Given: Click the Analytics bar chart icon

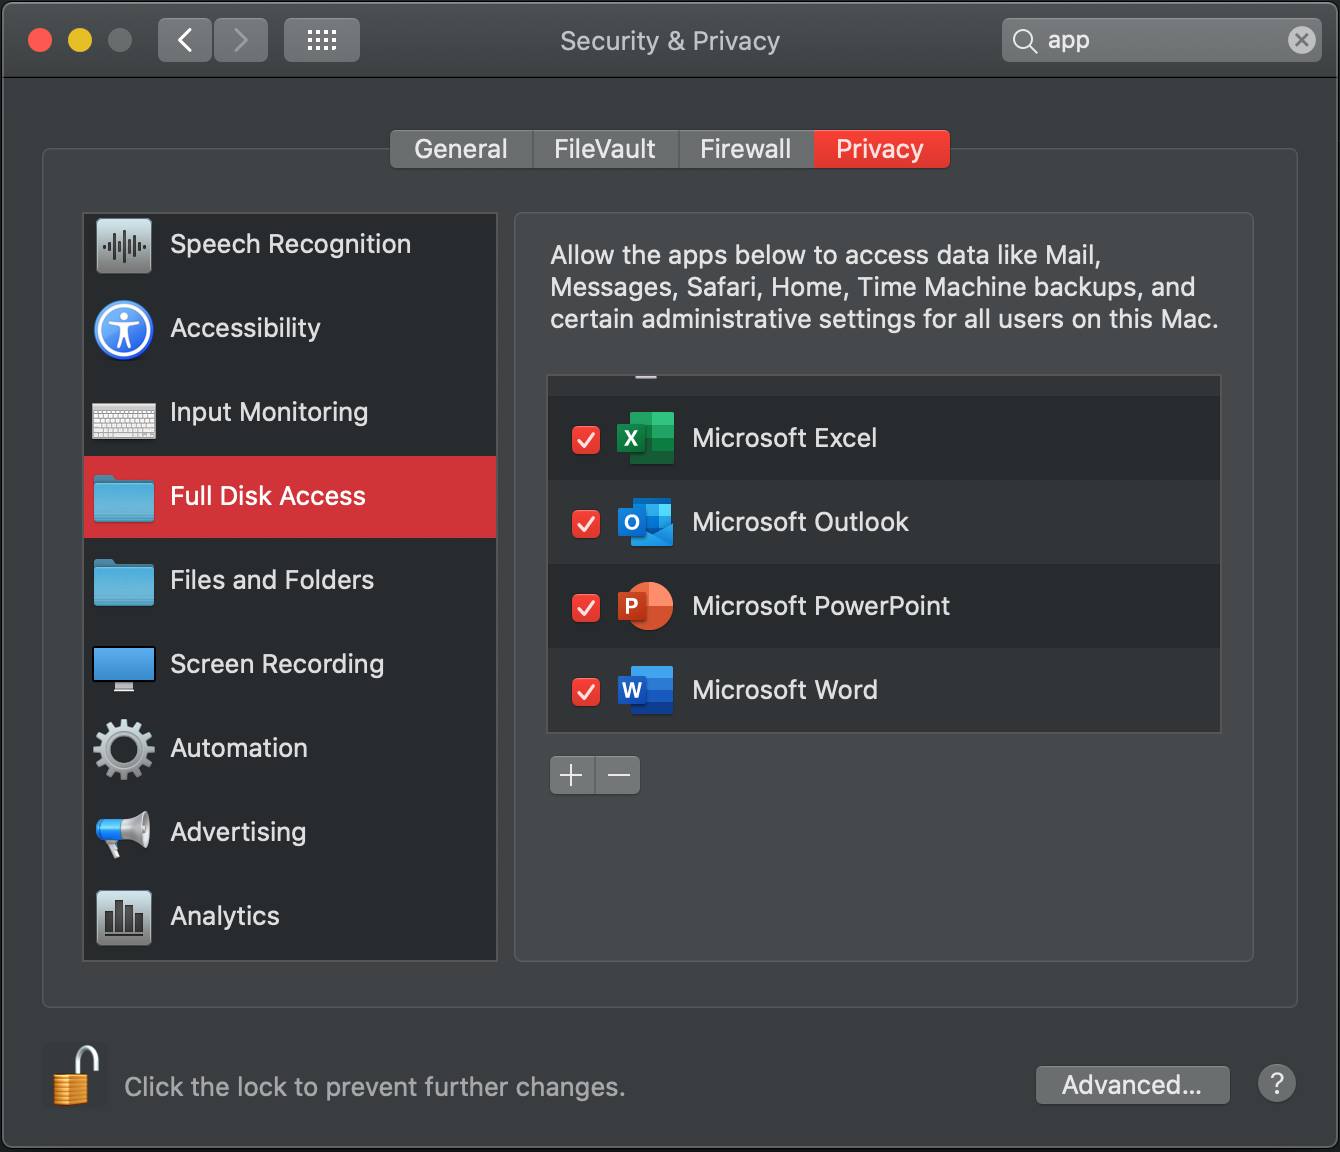Looking at the screenshot, I should coord(122,916).
